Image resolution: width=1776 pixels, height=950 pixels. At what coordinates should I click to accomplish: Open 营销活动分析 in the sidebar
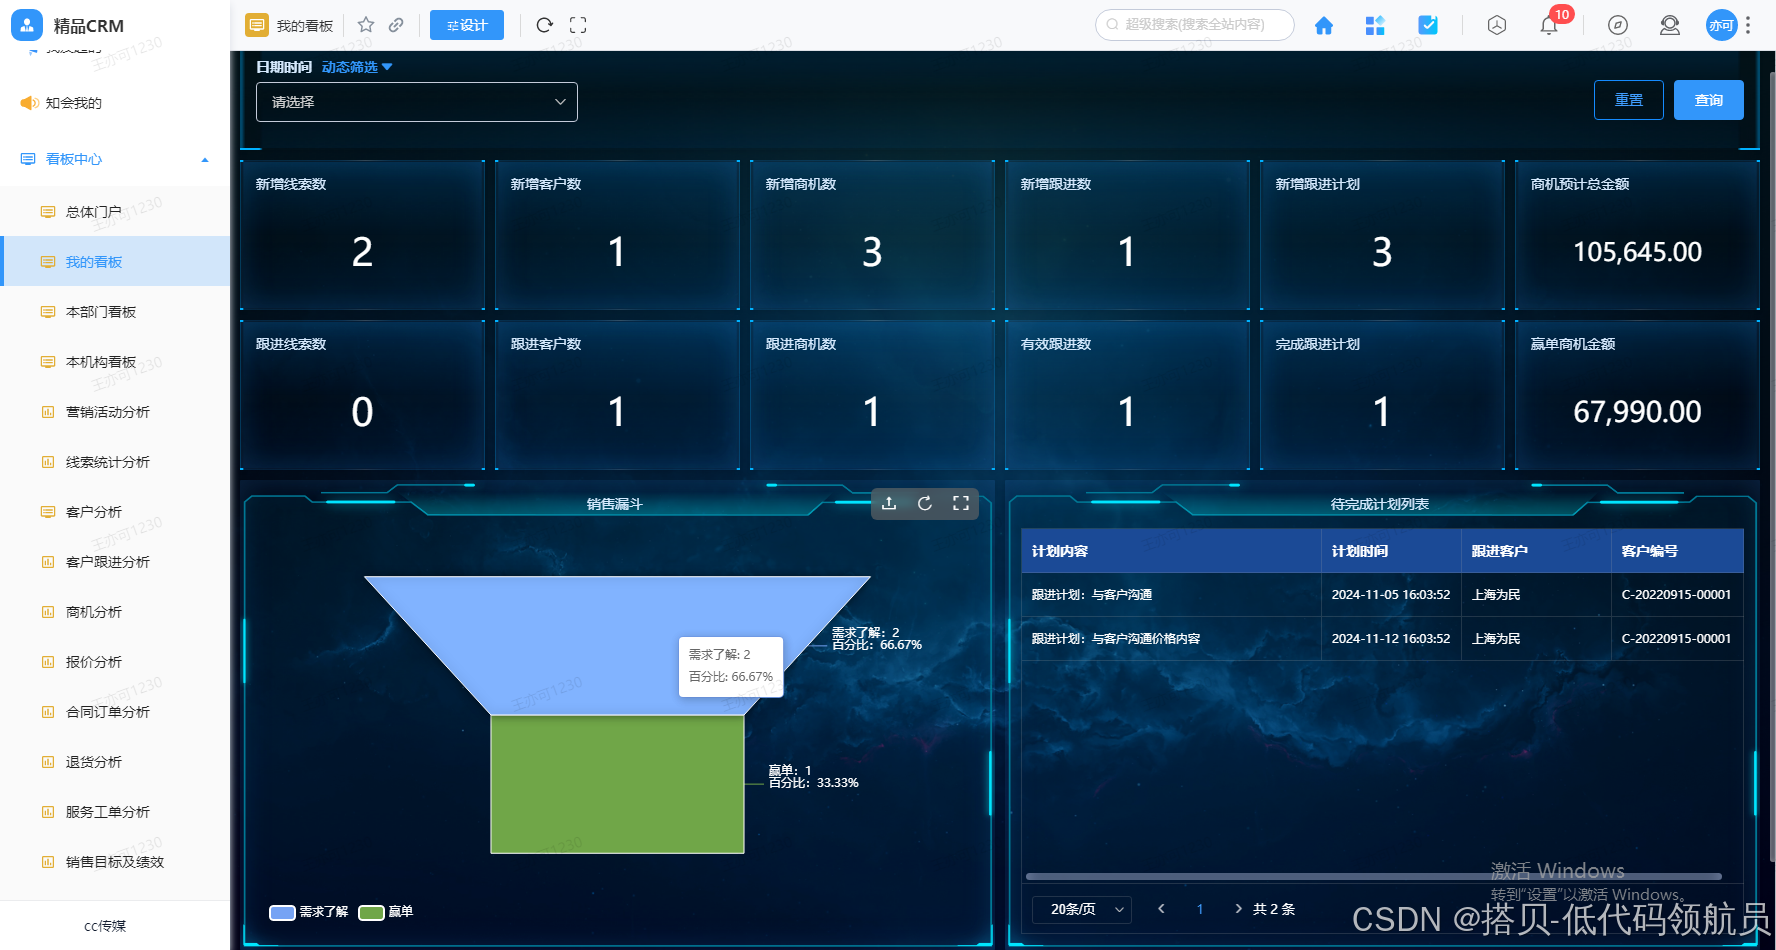pyautogui.click(x=115, y=412)
